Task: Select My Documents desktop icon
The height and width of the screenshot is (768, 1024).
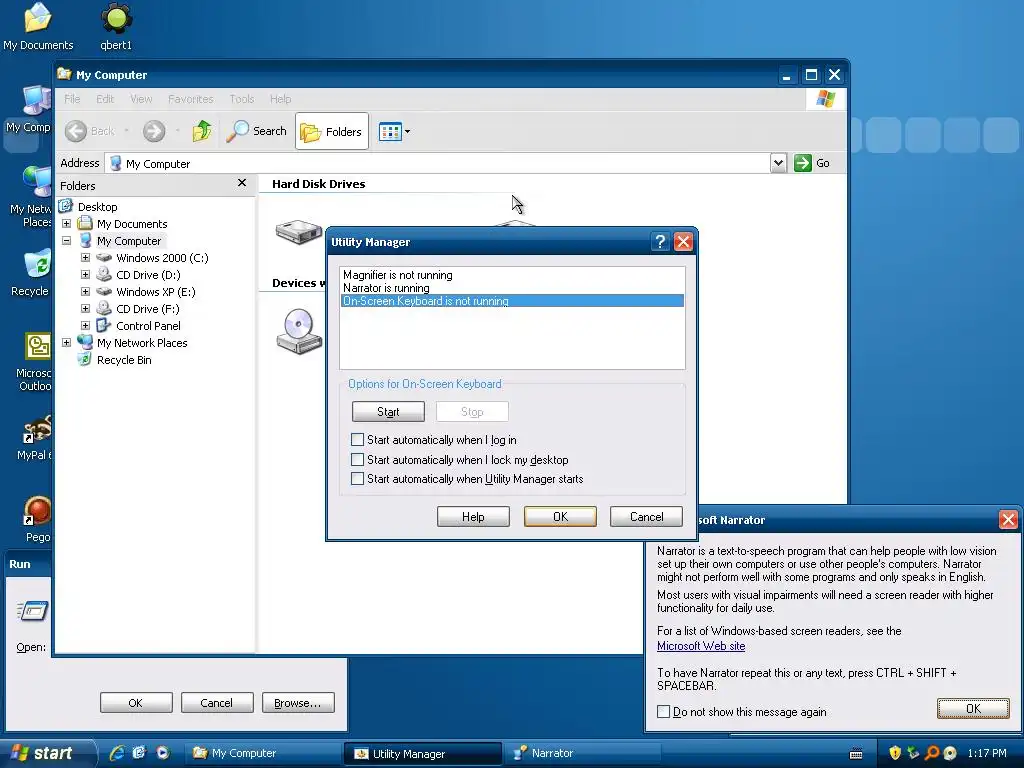Action: pos(38,27)
